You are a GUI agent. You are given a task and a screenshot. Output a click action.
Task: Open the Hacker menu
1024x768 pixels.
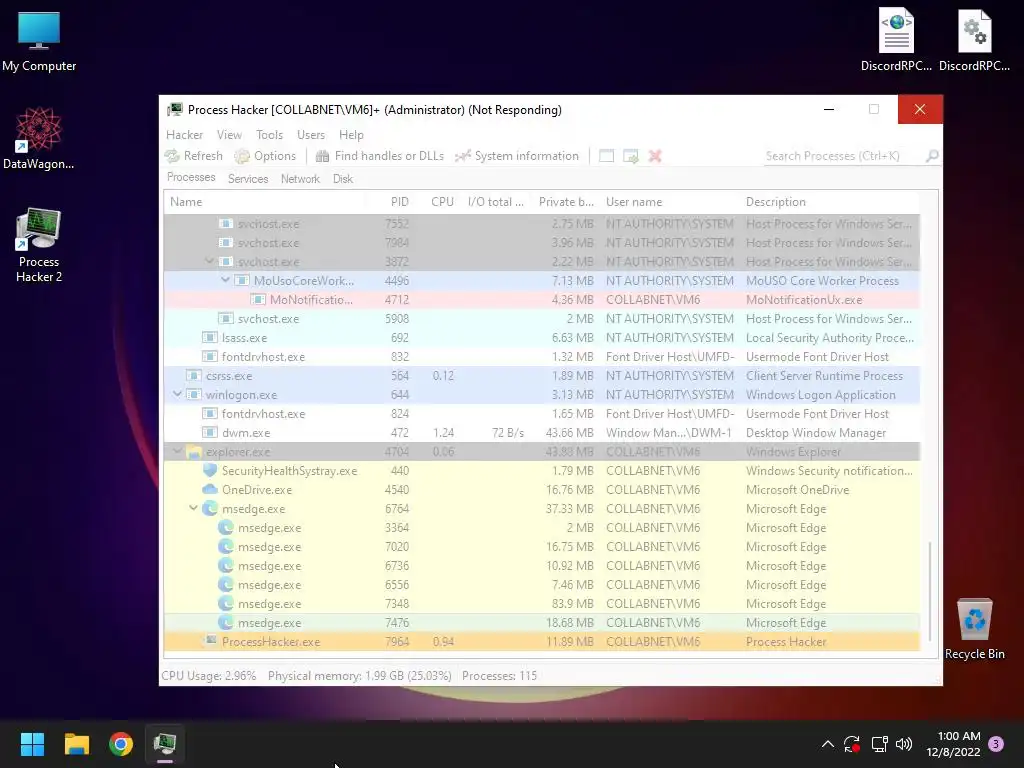point(184,135)
